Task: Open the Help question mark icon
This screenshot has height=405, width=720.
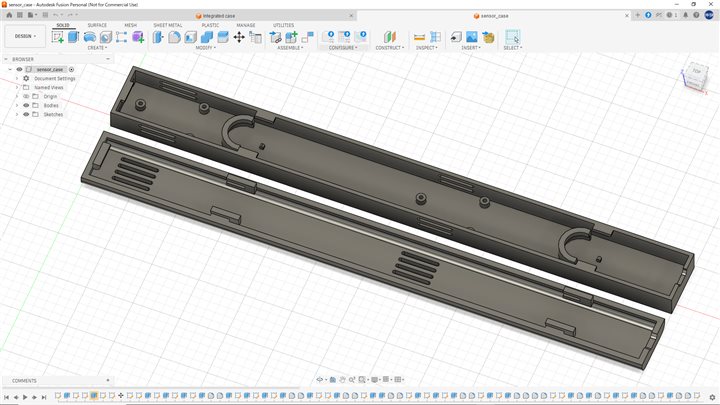Action: 696,15
